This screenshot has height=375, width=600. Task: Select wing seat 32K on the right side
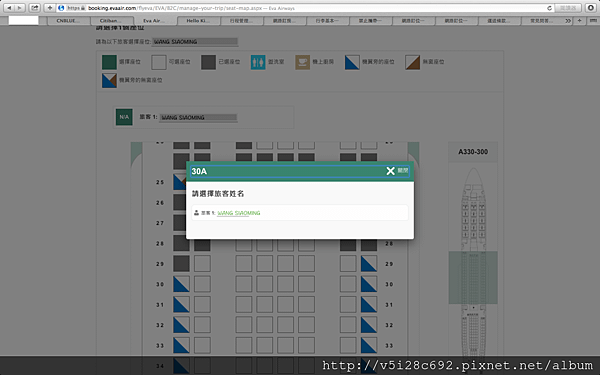pyautogui.click(x=369, y=325)
